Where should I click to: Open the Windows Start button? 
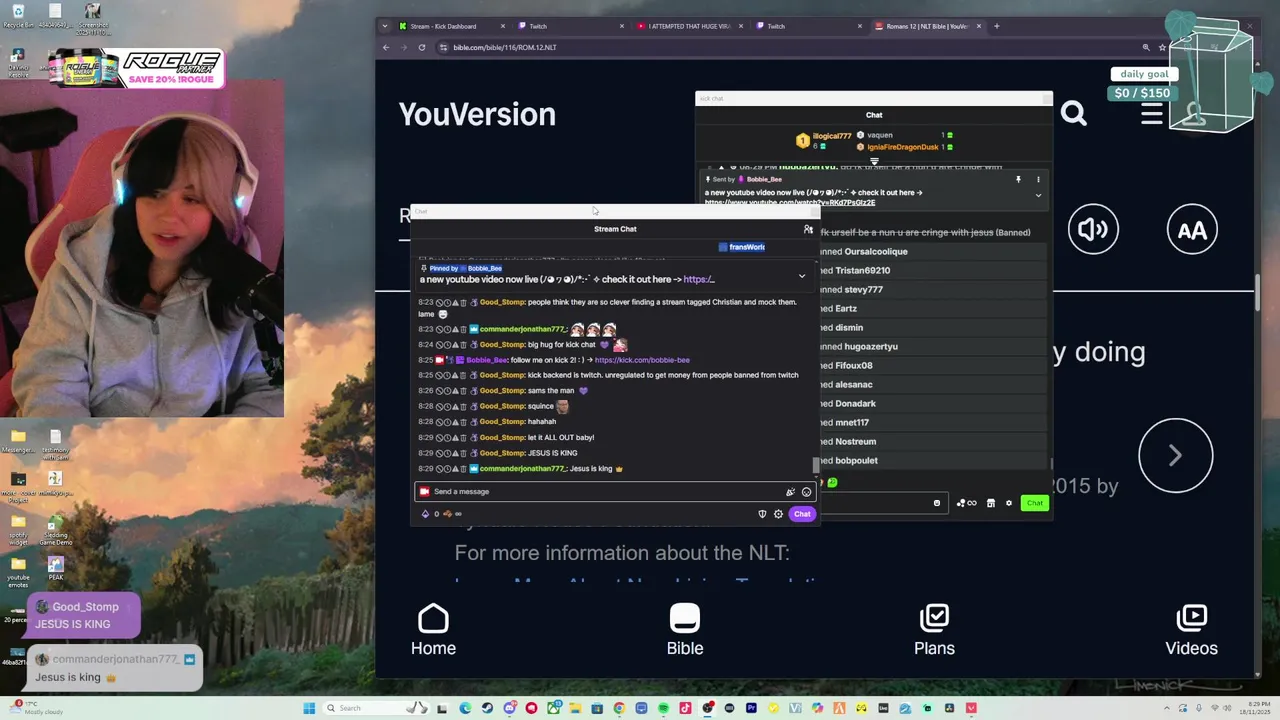[309, 708]
